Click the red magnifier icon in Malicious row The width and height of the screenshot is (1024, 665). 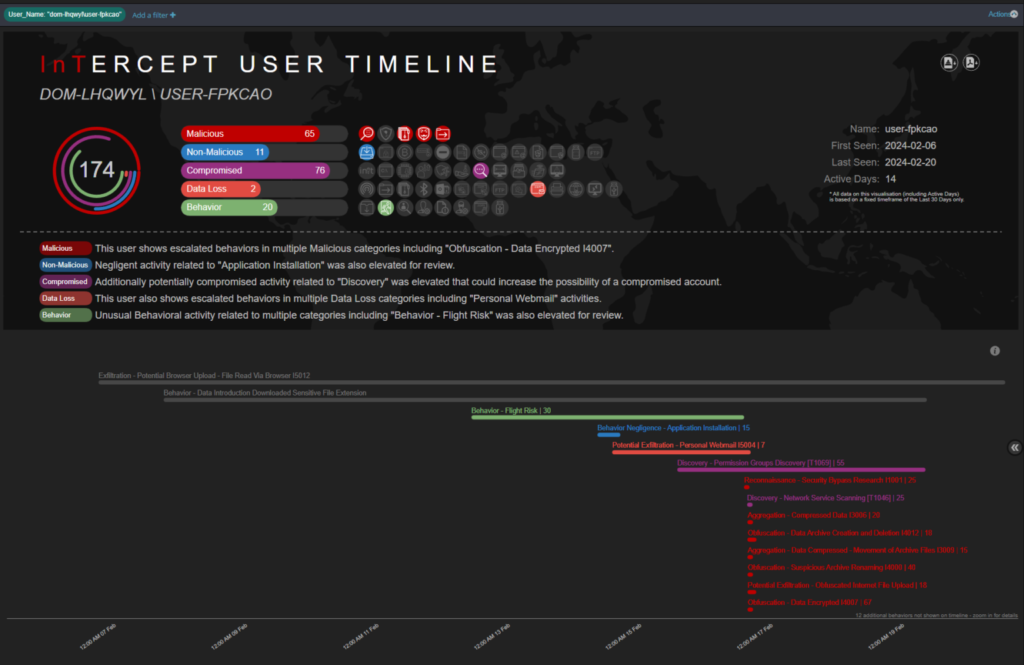(x=367, y=134)
